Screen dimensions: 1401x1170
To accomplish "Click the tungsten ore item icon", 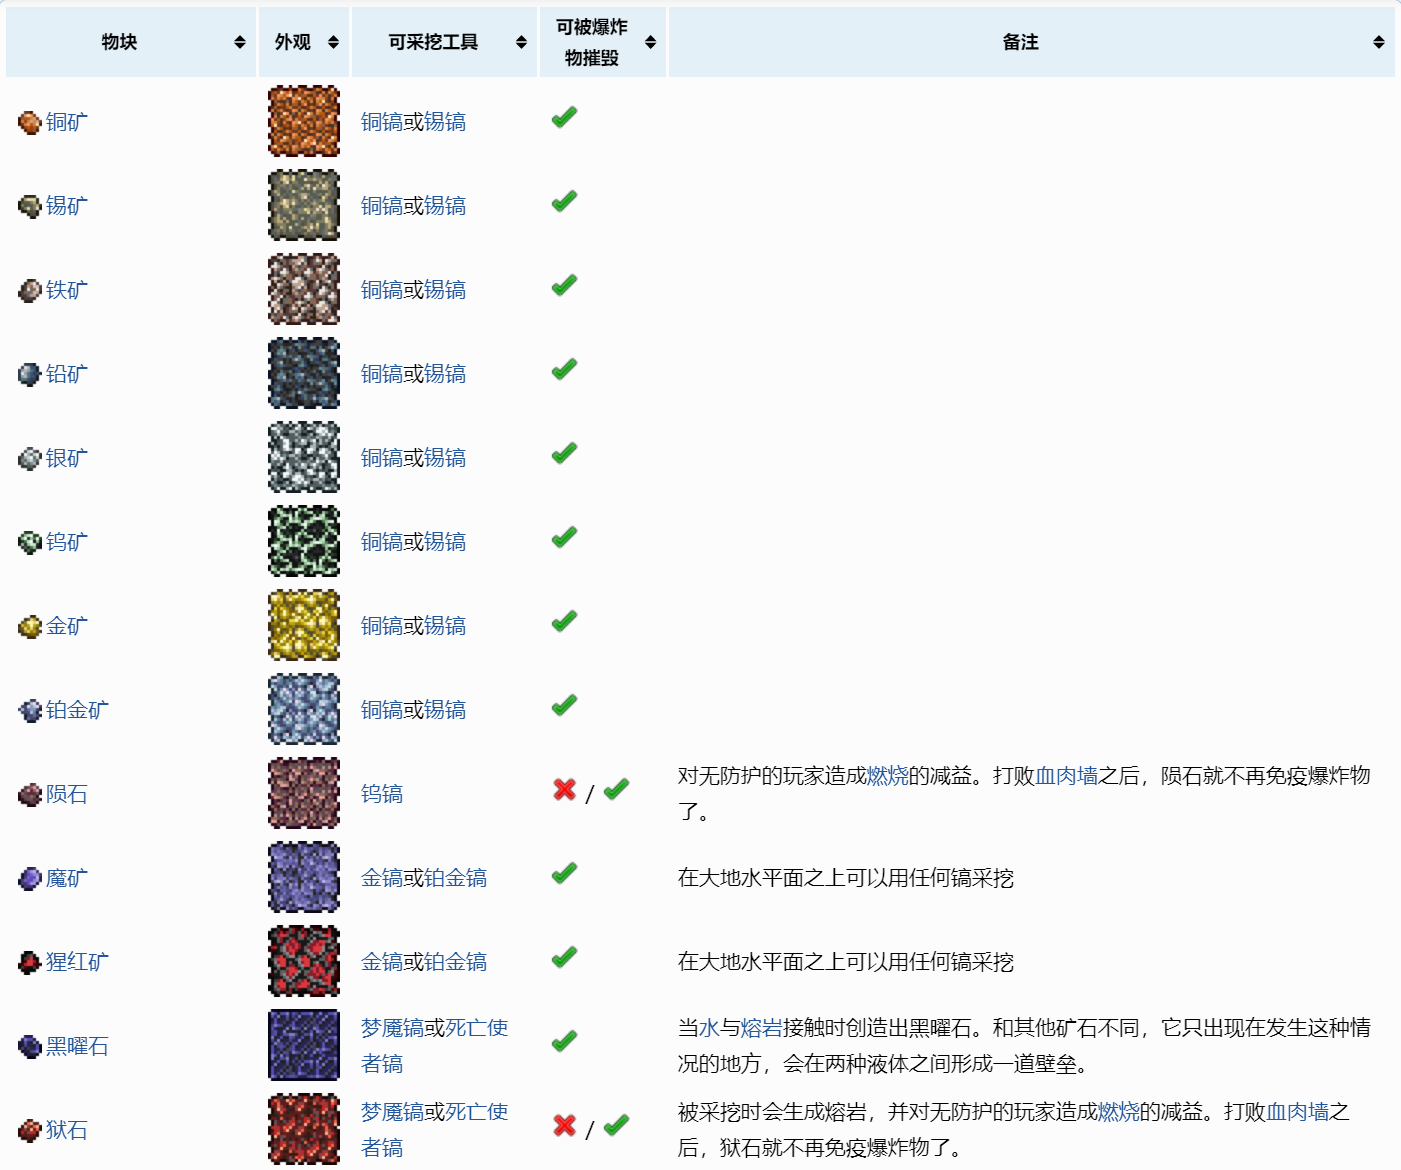I will tap(29, 542).
